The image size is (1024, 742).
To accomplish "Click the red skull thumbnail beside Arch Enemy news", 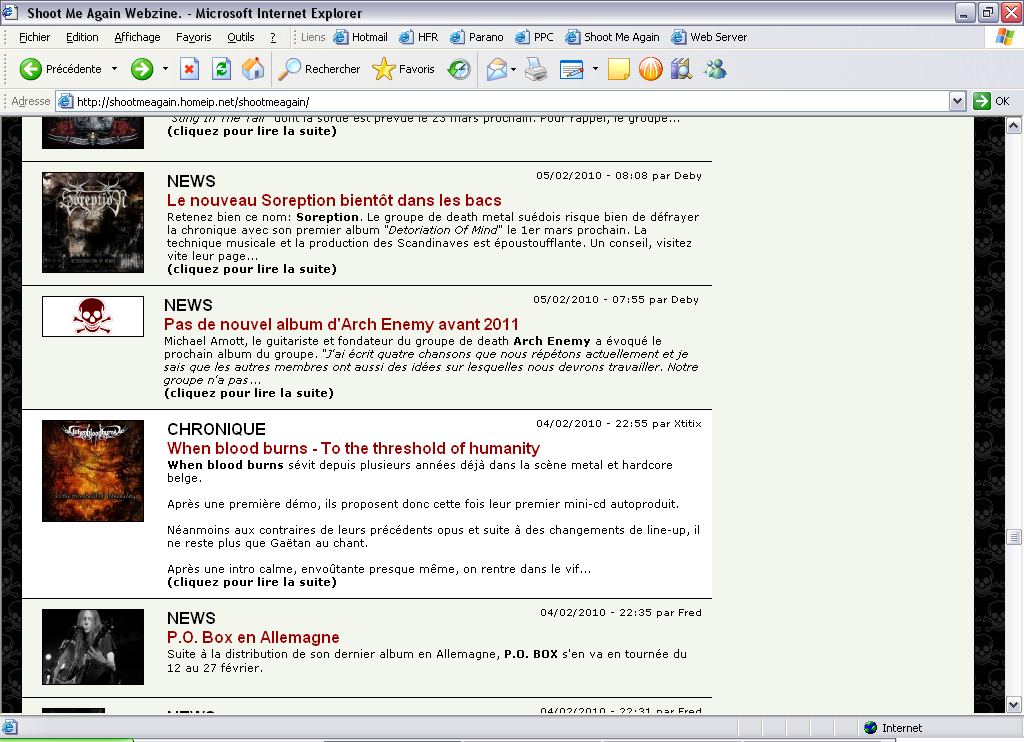I will coord(93,316).
